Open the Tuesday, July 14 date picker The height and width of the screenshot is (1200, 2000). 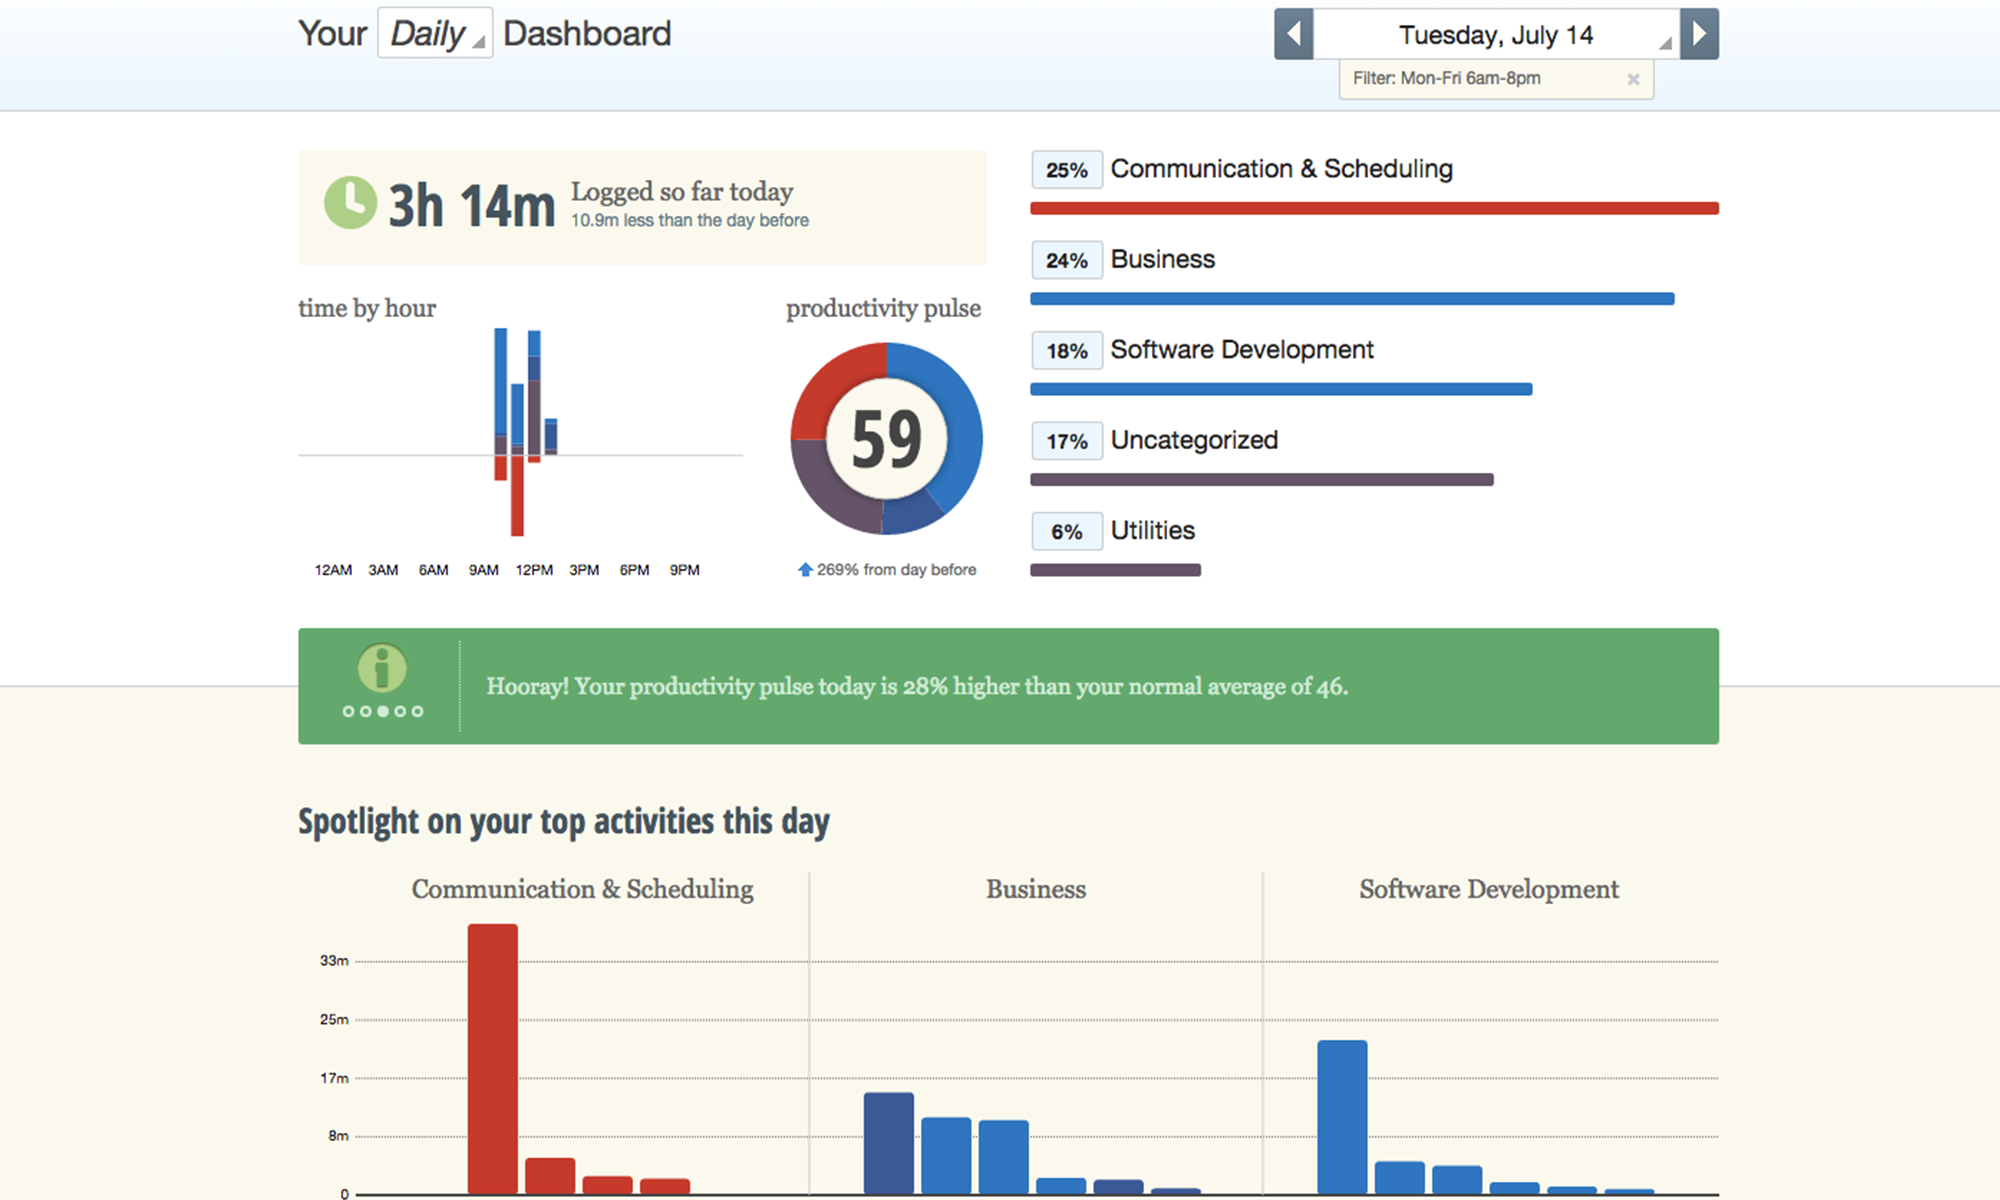[x=1496, y=34]
